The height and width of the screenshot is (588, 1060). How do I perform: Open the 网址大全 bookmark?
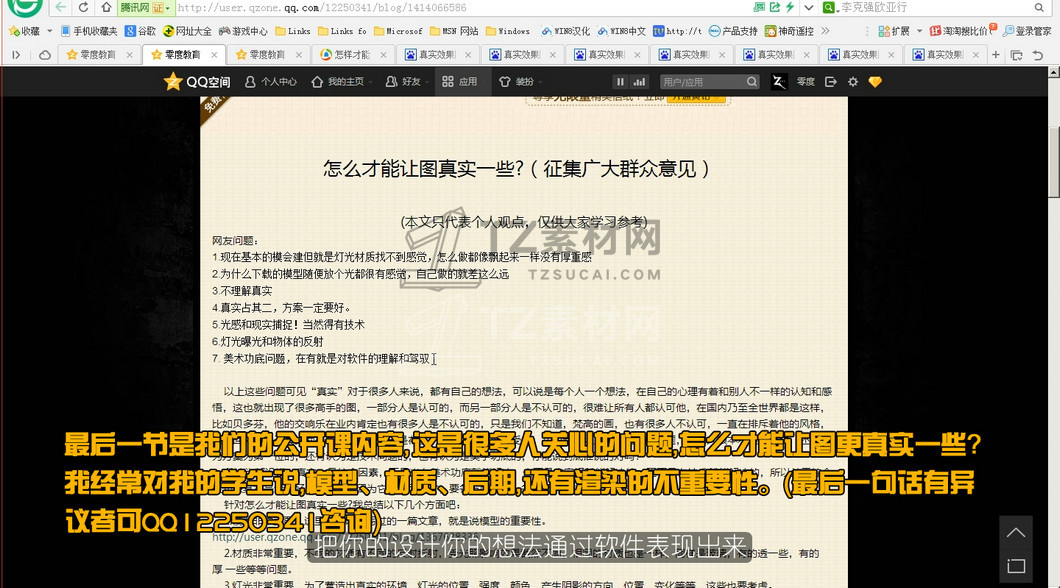(187, 31)
